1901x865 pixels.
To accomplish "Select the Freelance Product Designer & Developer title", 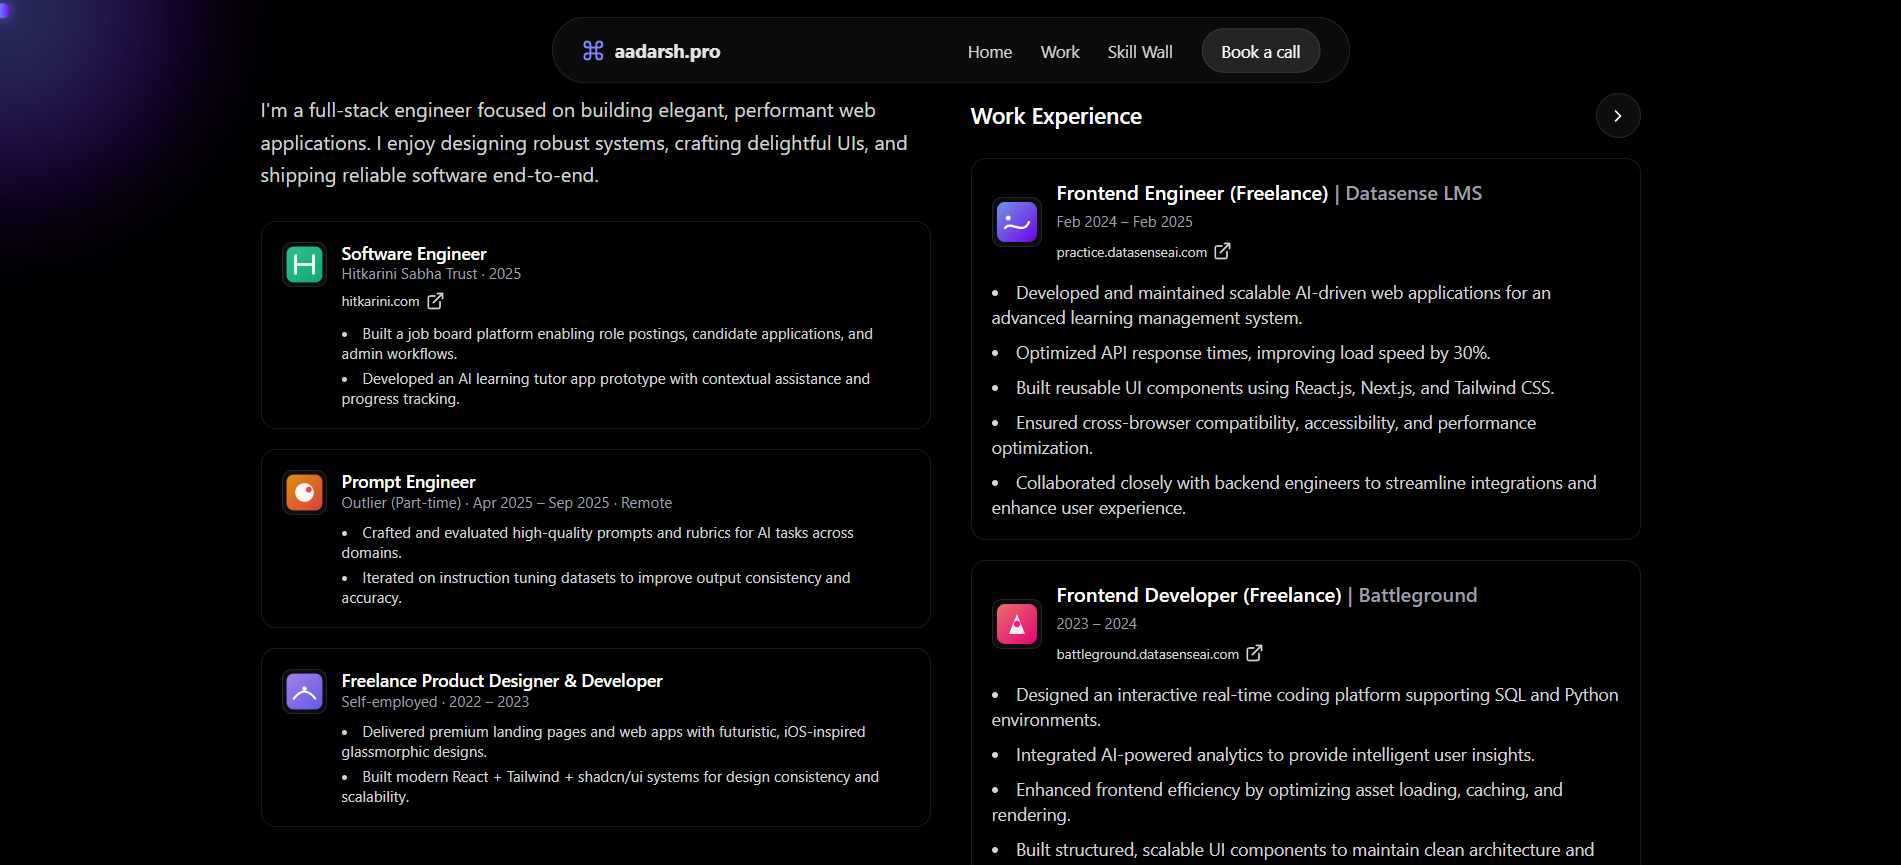I will [502, 681].
